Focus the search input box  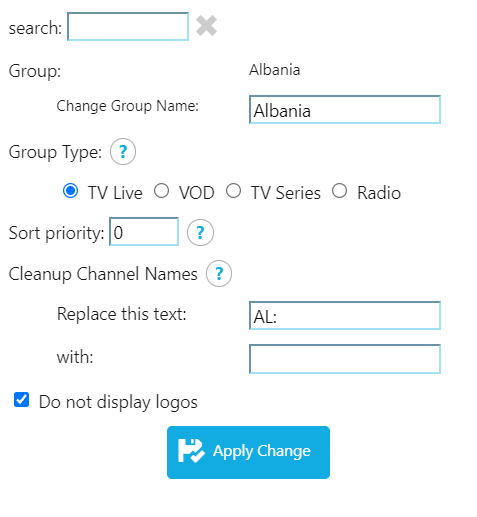coord(128,27)
